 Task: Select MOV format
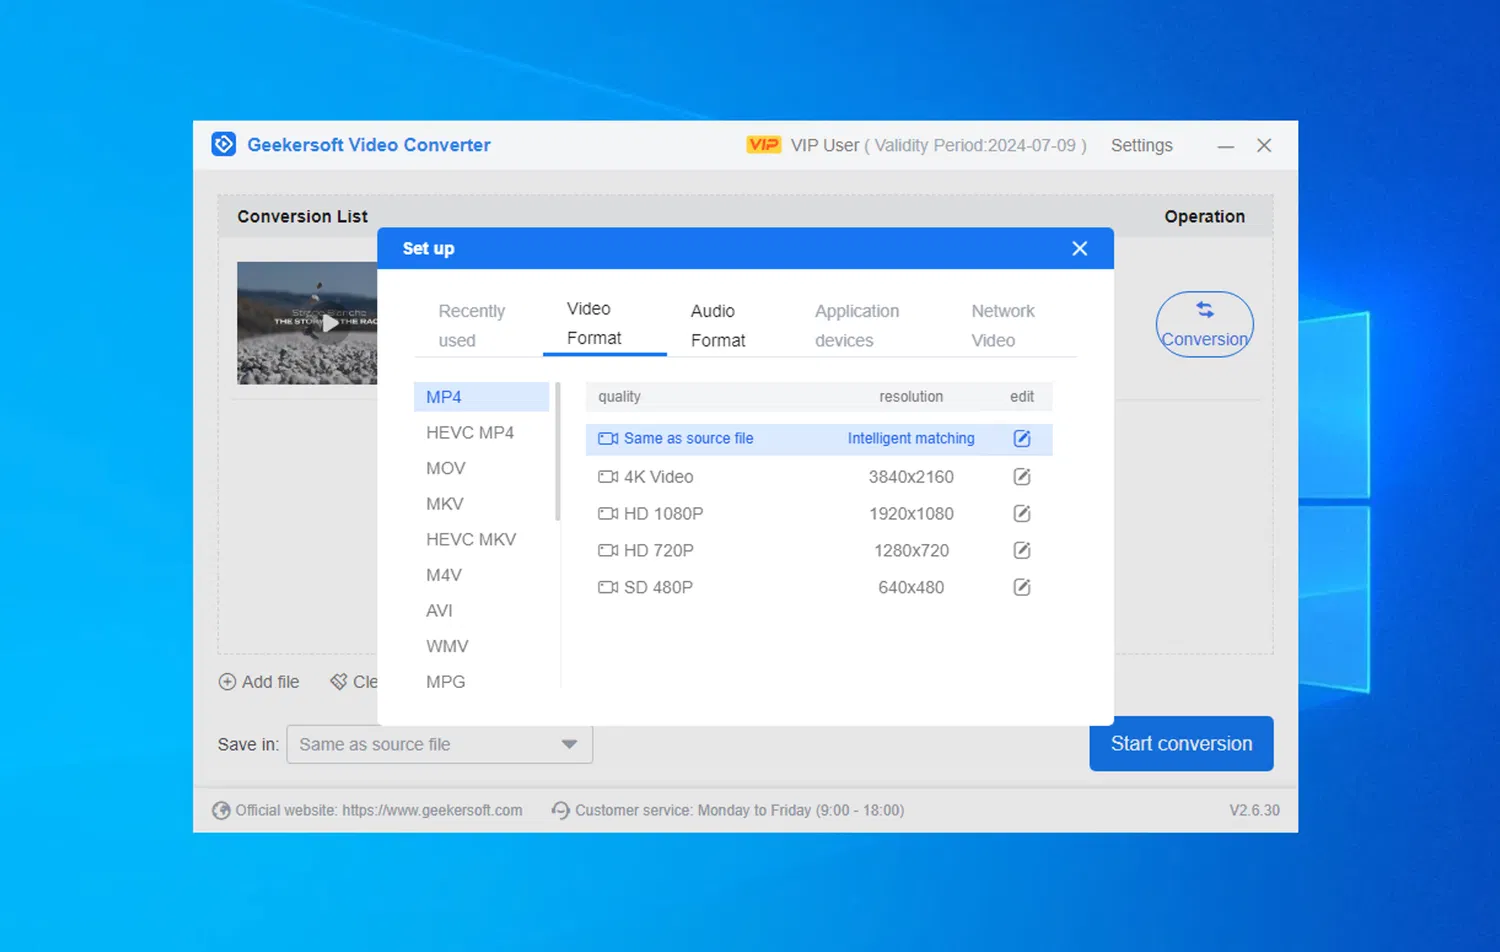pyautogui.click(x=446, y=468)
